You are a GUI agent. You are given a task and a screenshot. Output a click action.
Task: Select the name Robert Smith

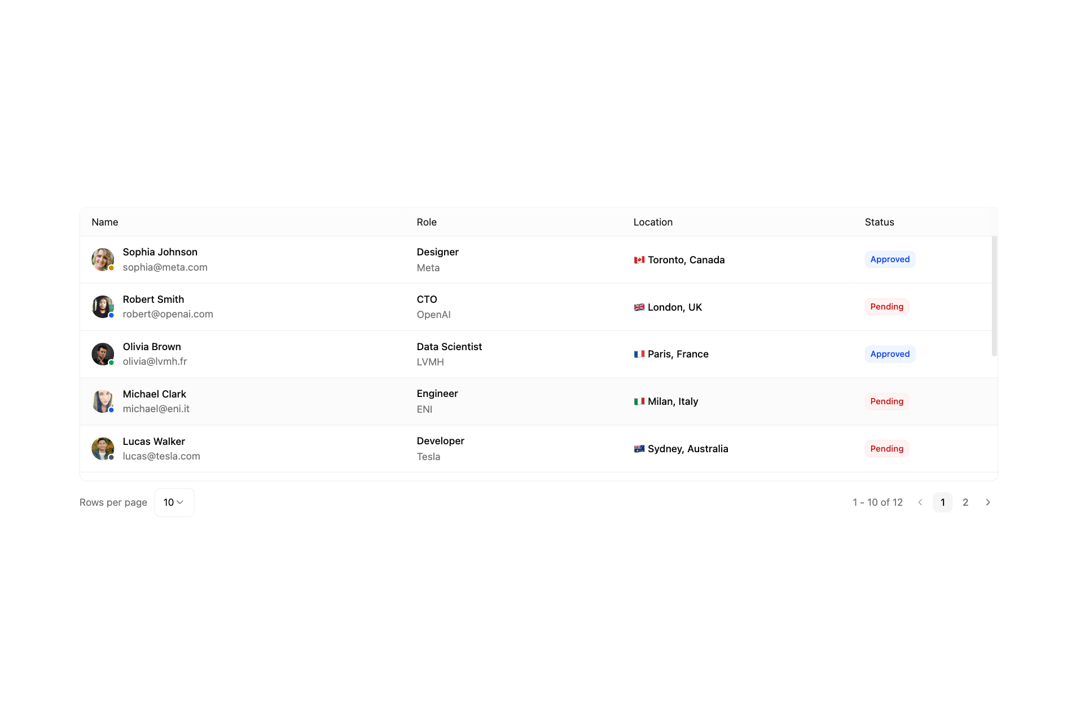(153, 300)
